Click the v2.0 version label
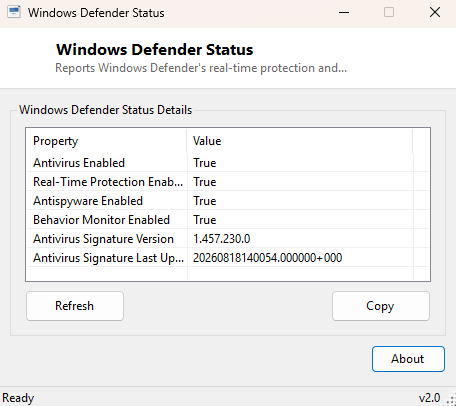 tap(429, 398)
